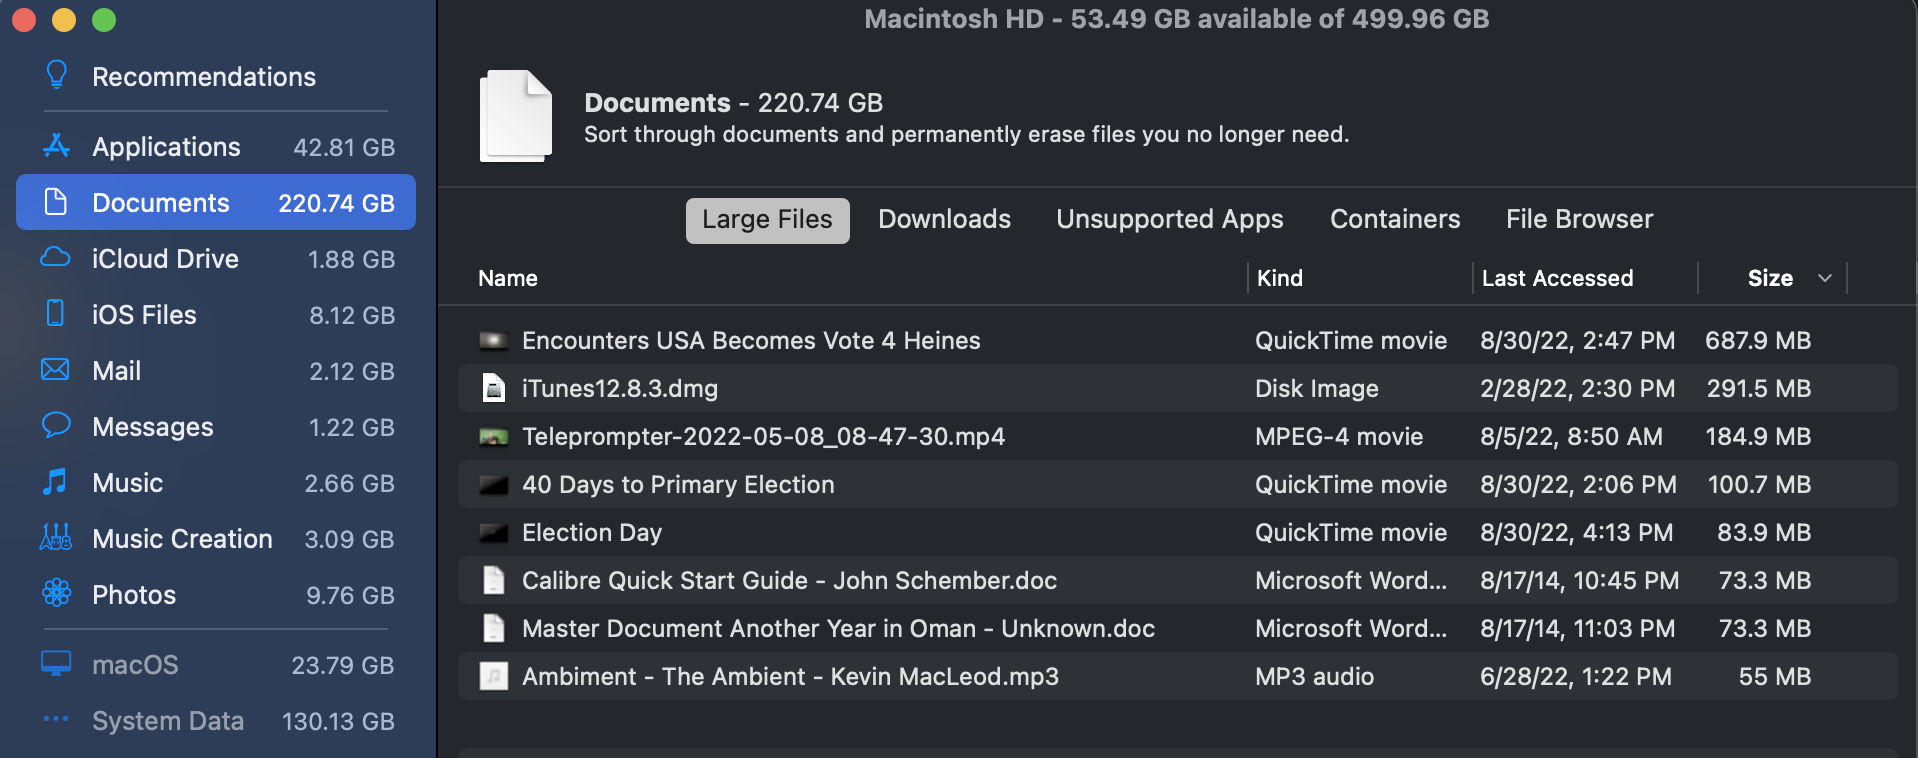Click the Mail envelope icon
The image size is (1918, 758).
pos(56,370)
